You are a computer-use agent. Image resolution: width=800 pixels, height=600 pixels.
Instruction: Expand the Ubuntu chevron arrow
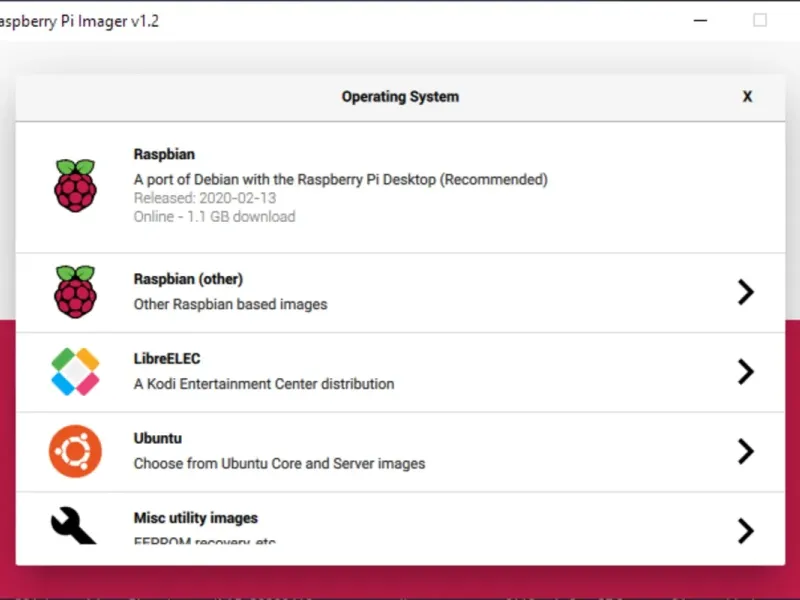click(745, 451)
